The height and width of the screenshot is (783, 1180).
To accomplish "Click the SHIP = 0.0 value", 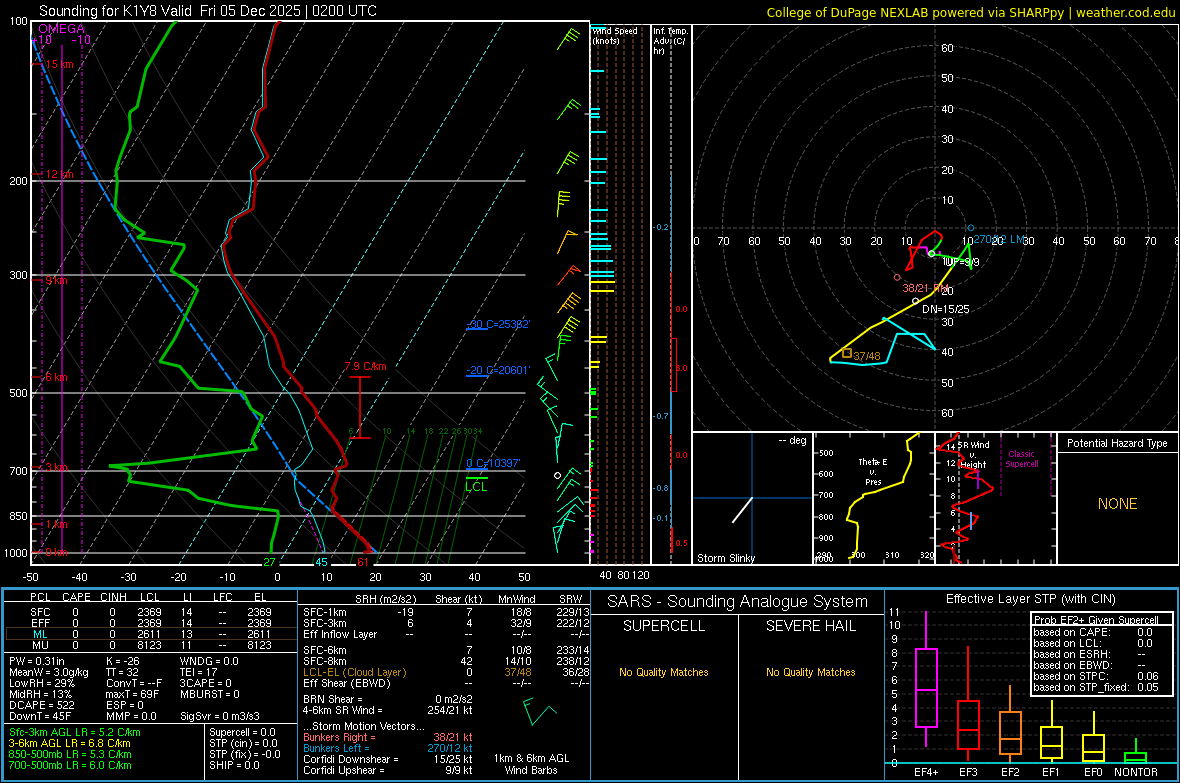I will pos(234,765).
